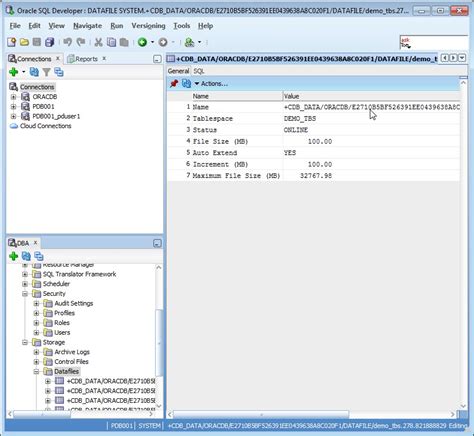Image resolution: width=474 pixels, height=436 pixels.
Task: Click the Undo toolbar icon
Action: tap(68, 42)
